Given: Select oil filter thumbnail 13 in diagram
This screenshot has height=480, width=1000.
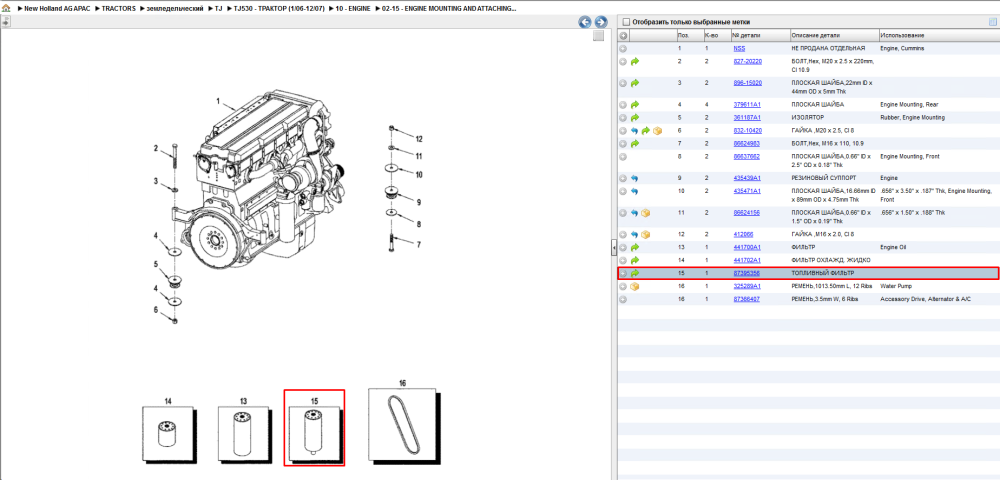Looking at the screenshot, I should click(x=245, y=433).
